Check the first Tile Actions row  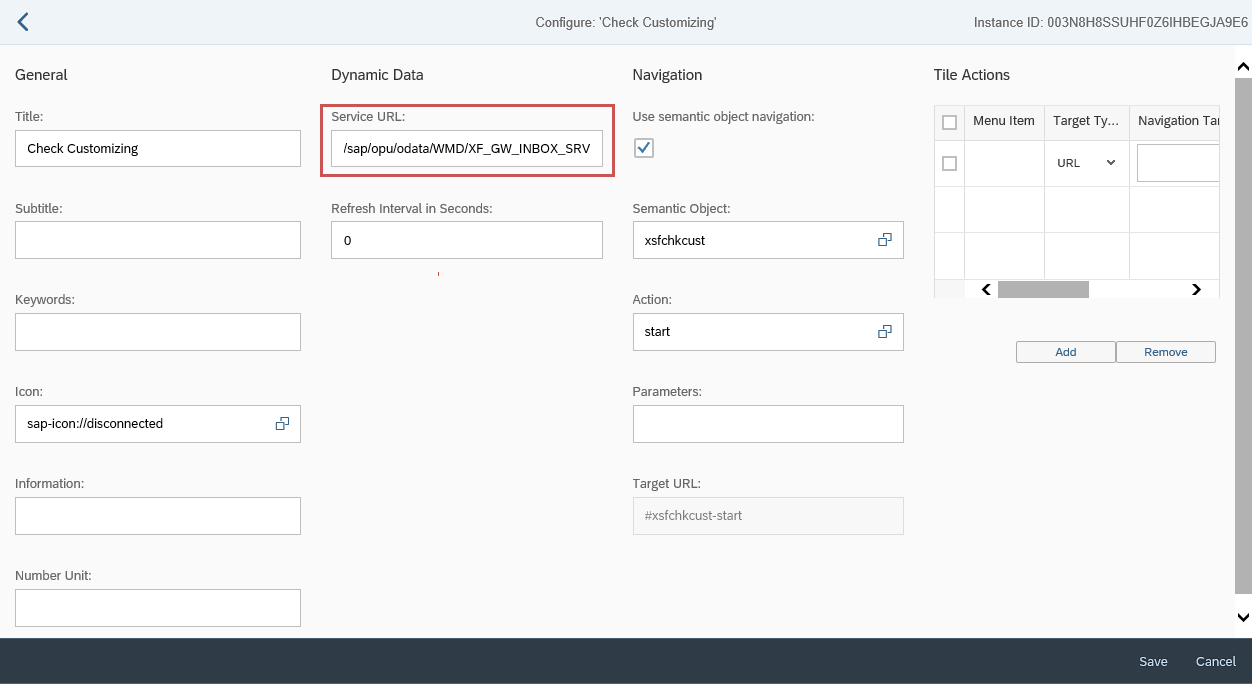coord(948,163)
